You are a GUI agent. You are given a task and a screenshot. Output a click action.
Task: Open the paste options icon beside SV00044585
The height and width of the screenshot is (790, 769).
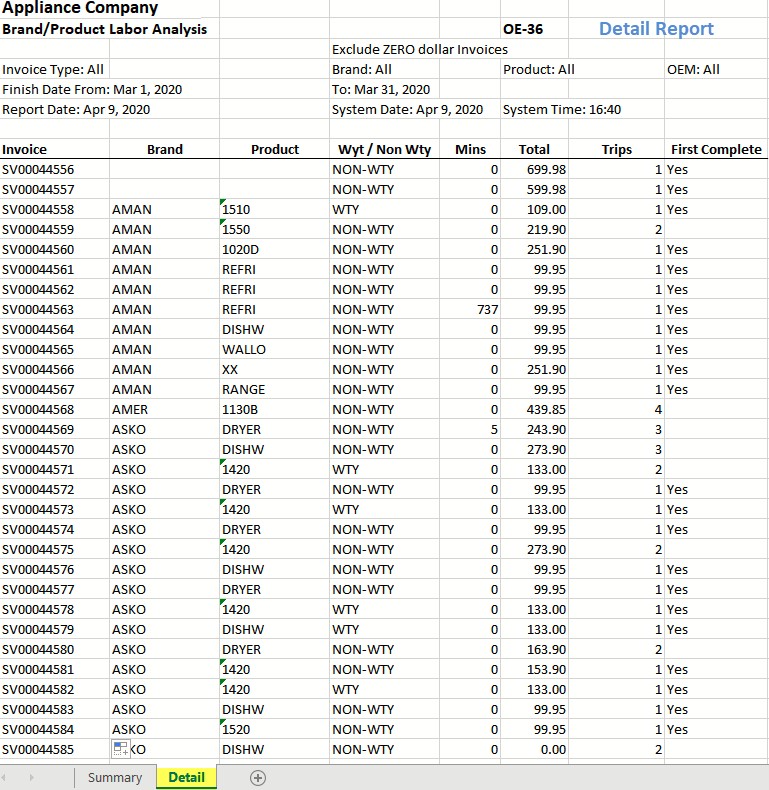(x=120, y=749)
